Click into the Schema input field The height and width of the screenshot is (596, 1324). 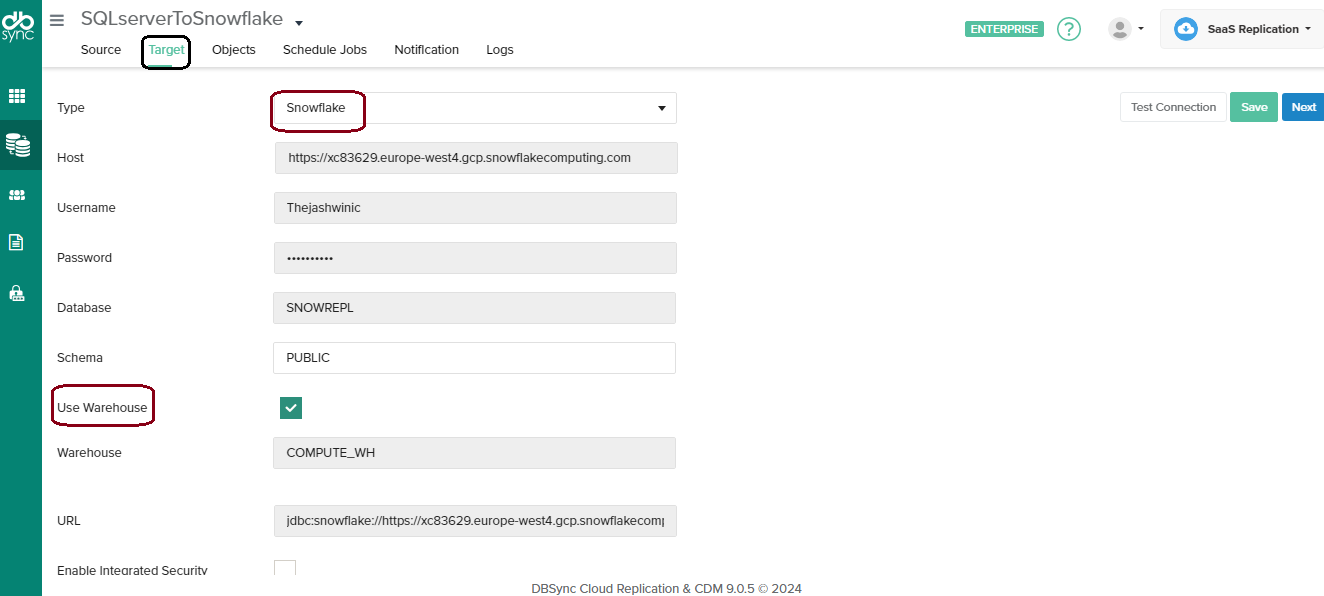pos(474,358)
